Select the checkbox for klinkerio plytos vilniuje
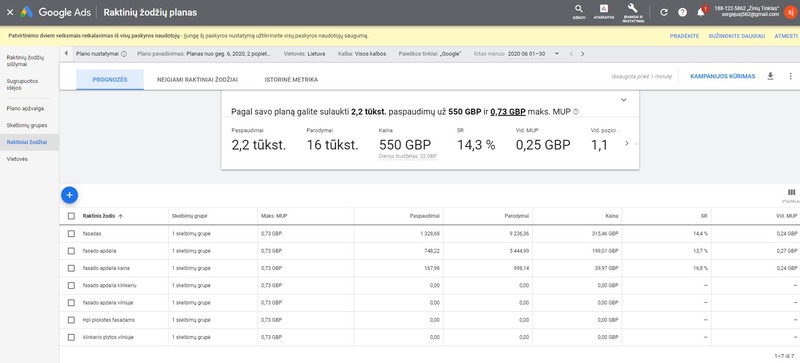 (x=71, y=337)
